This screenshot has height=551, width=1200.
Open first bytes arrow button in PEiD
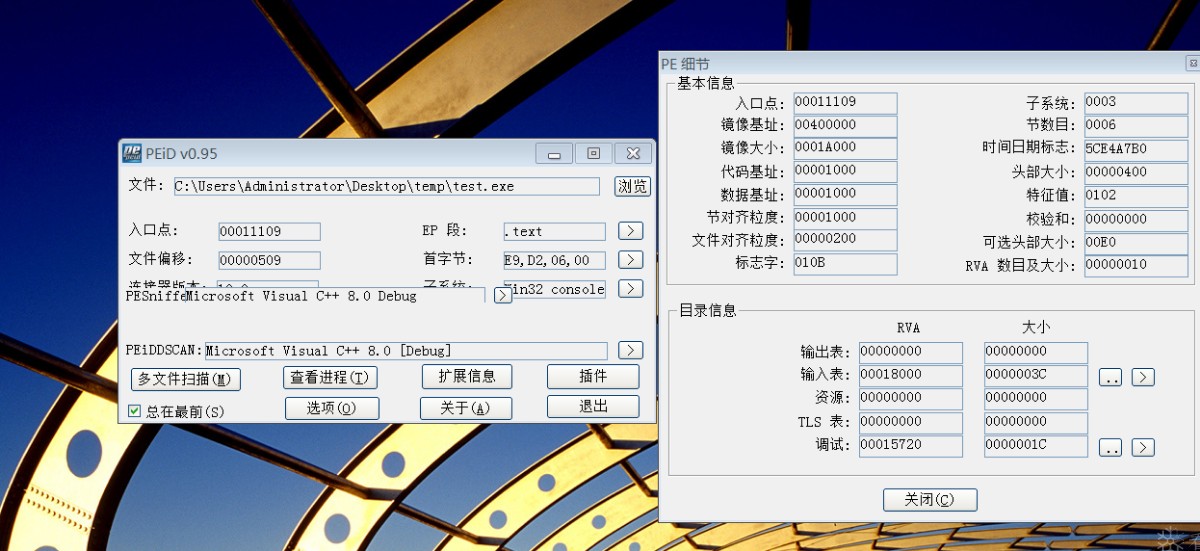coord(630,260)
